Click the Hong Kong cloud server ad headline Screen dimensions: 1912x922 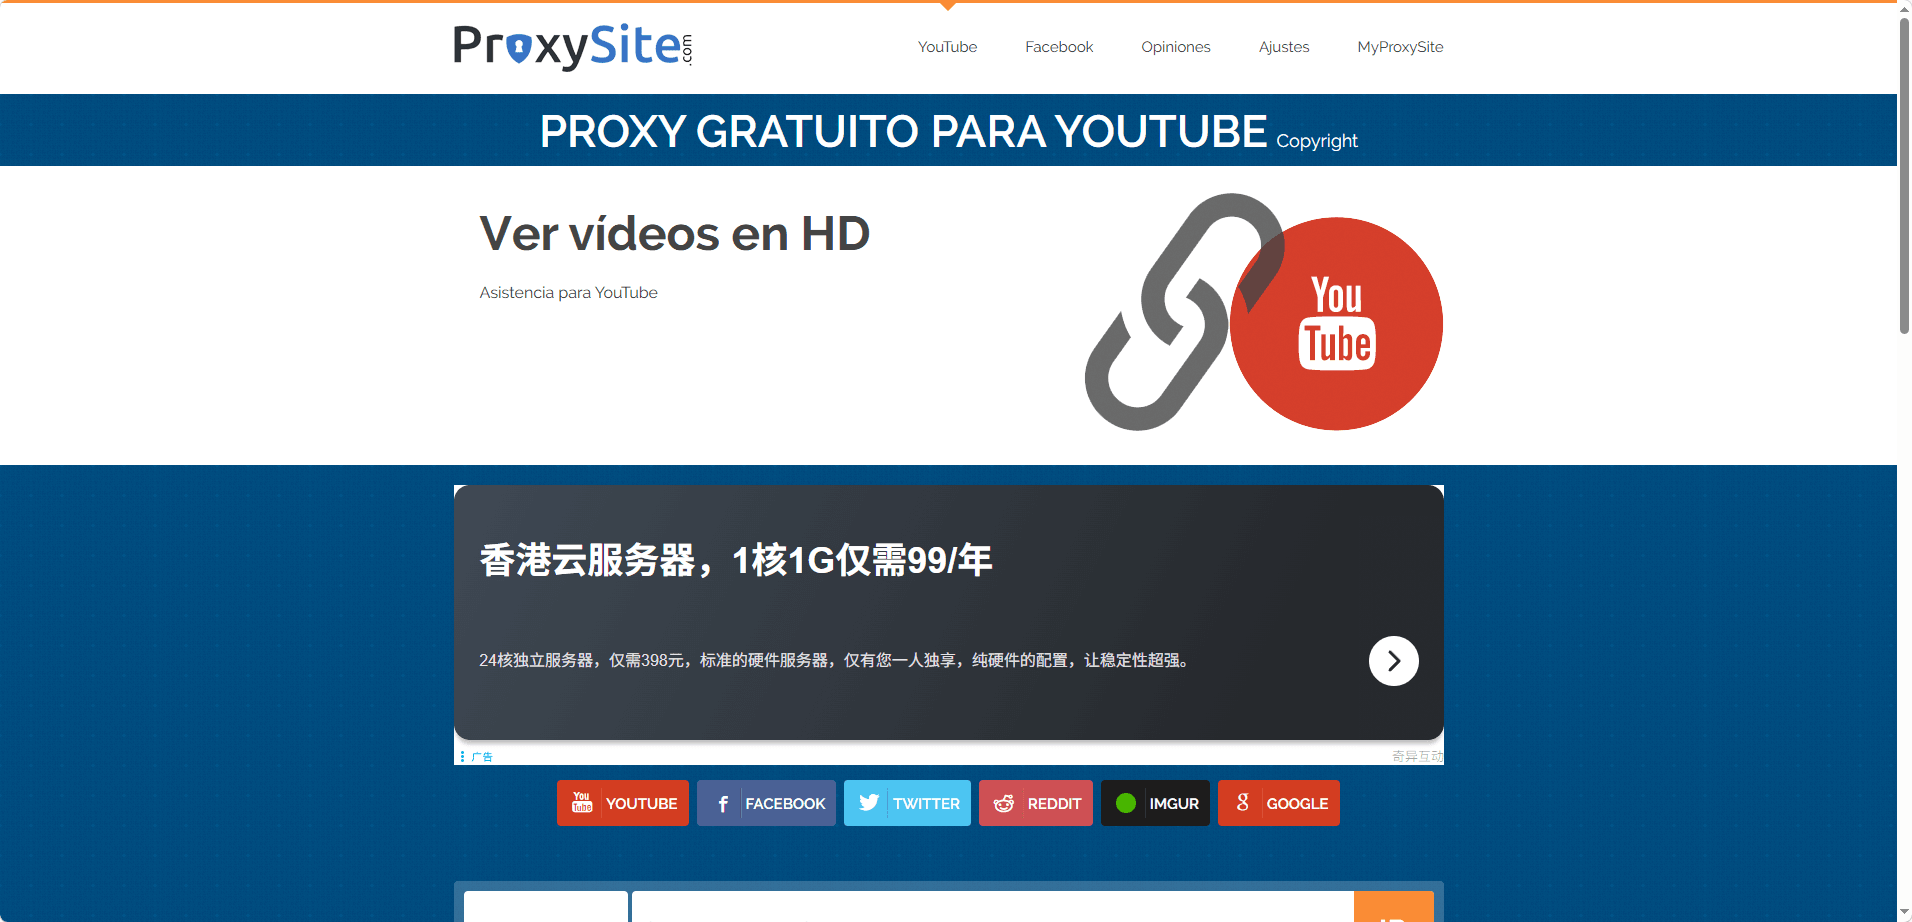pyautogui.click(x=736, y=560)
